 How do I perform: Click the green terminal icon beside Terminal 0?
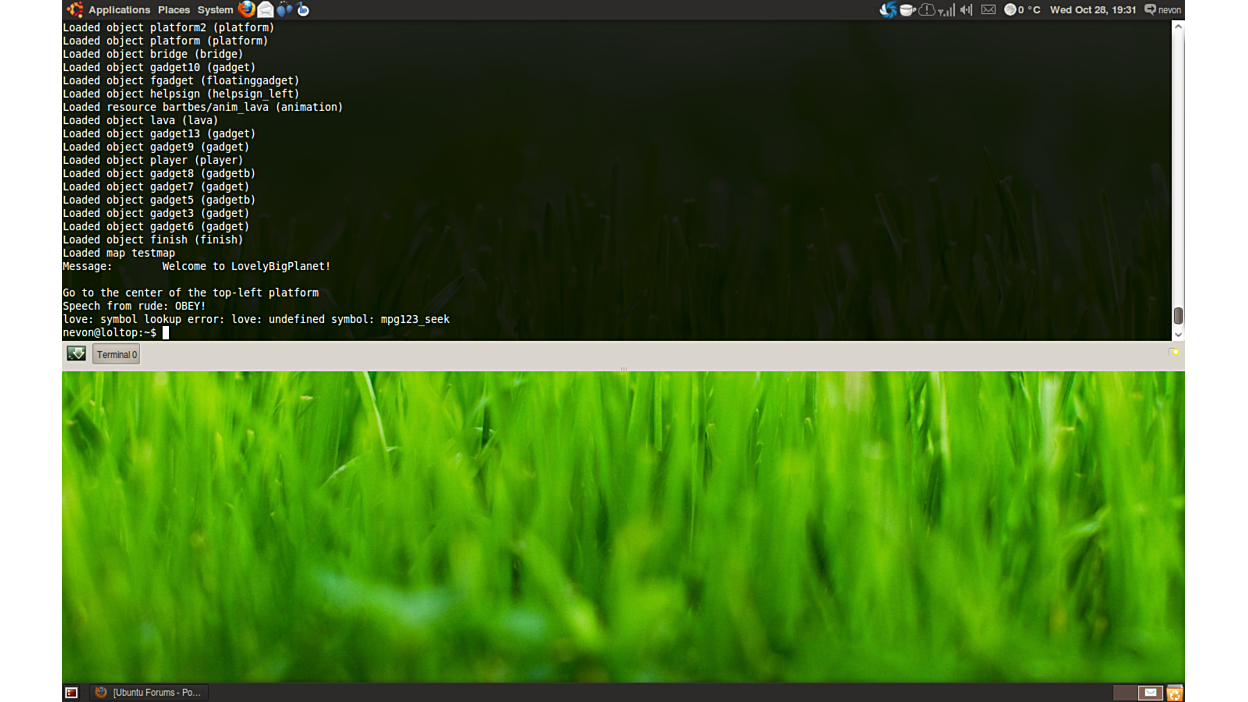click(x=76, y=353)
